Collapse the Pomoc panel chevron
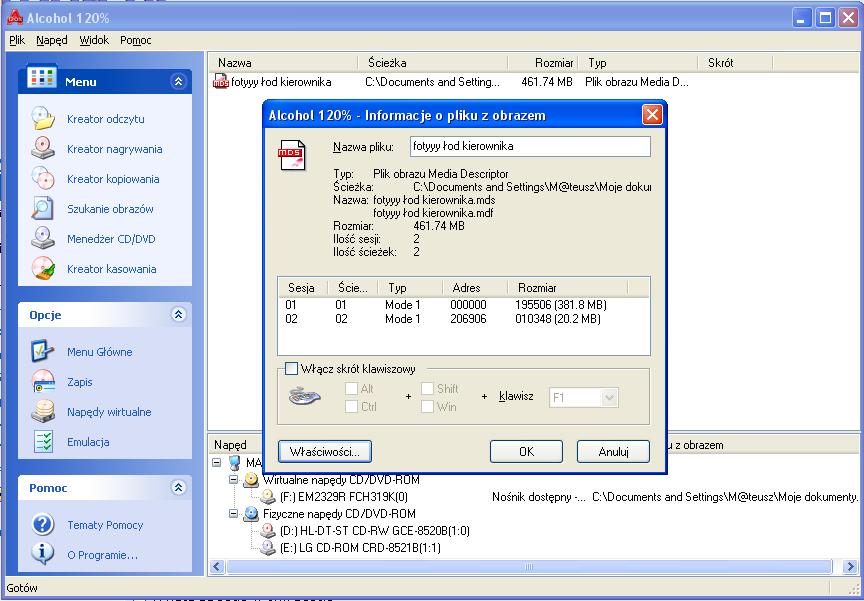 [178, 488]
